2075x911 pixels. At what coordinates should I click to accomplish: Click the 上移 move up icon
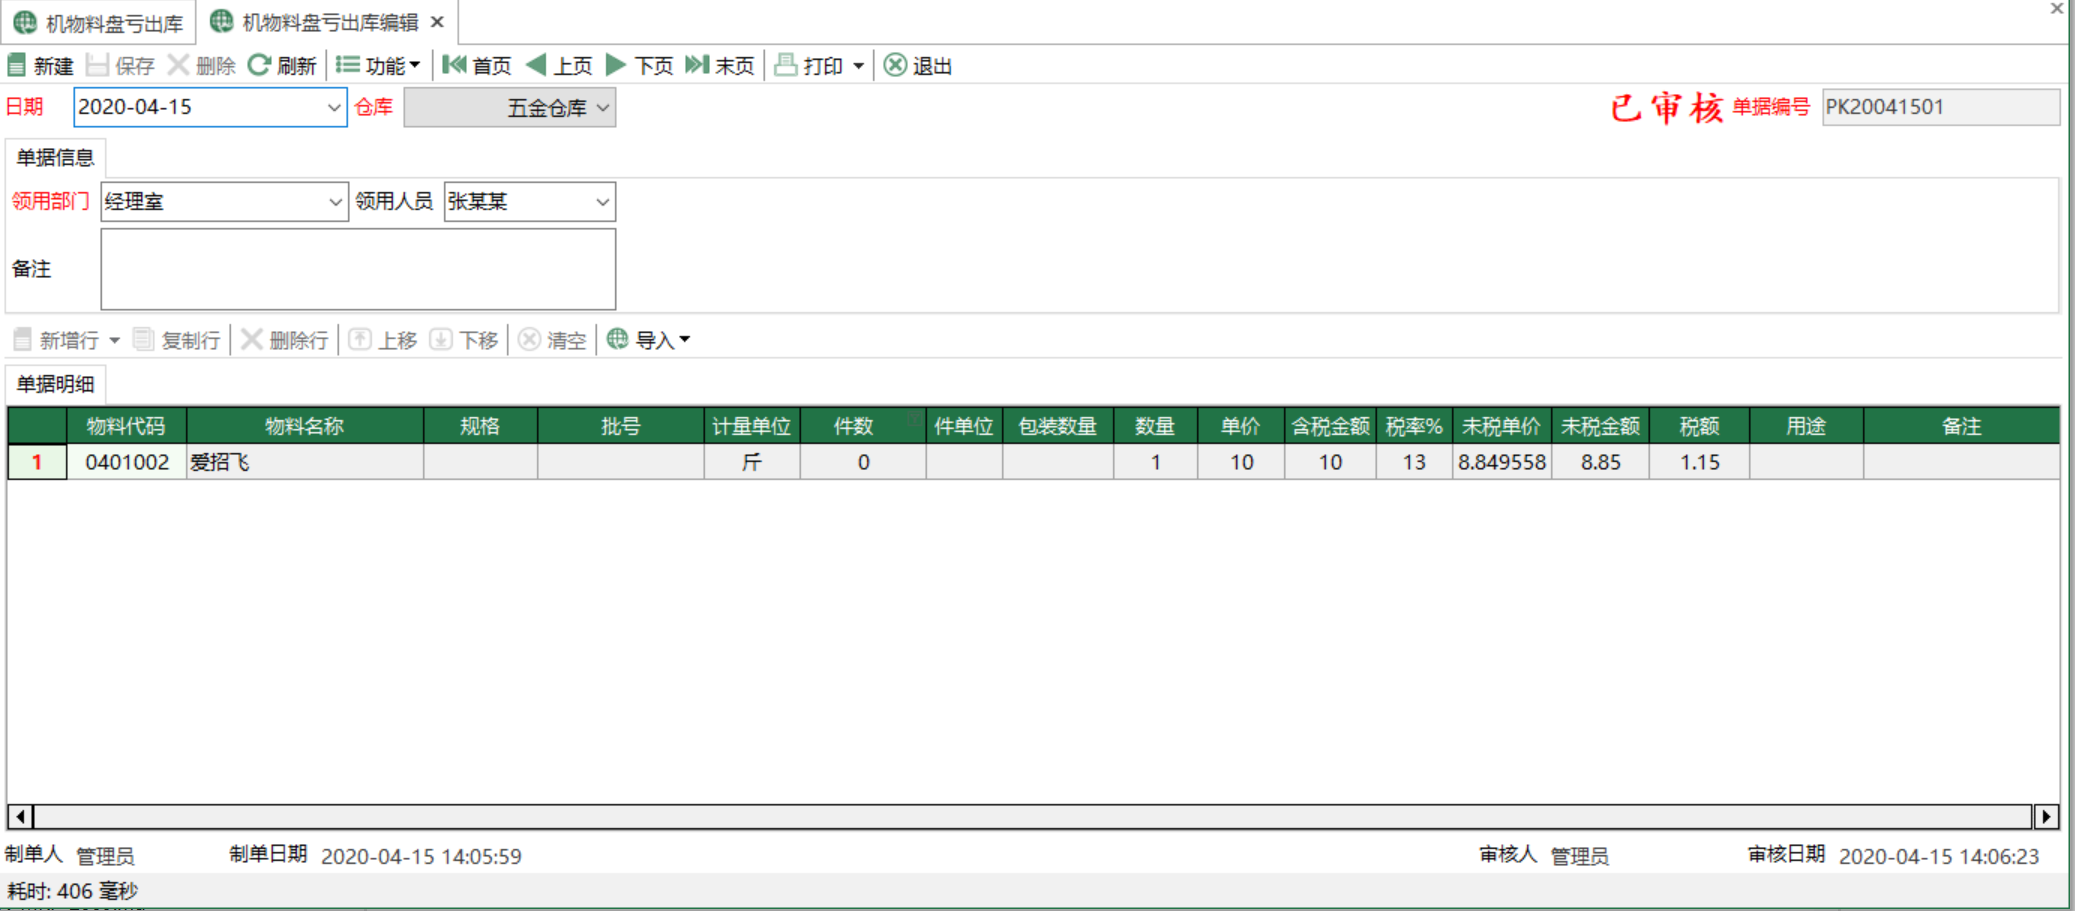360,340
